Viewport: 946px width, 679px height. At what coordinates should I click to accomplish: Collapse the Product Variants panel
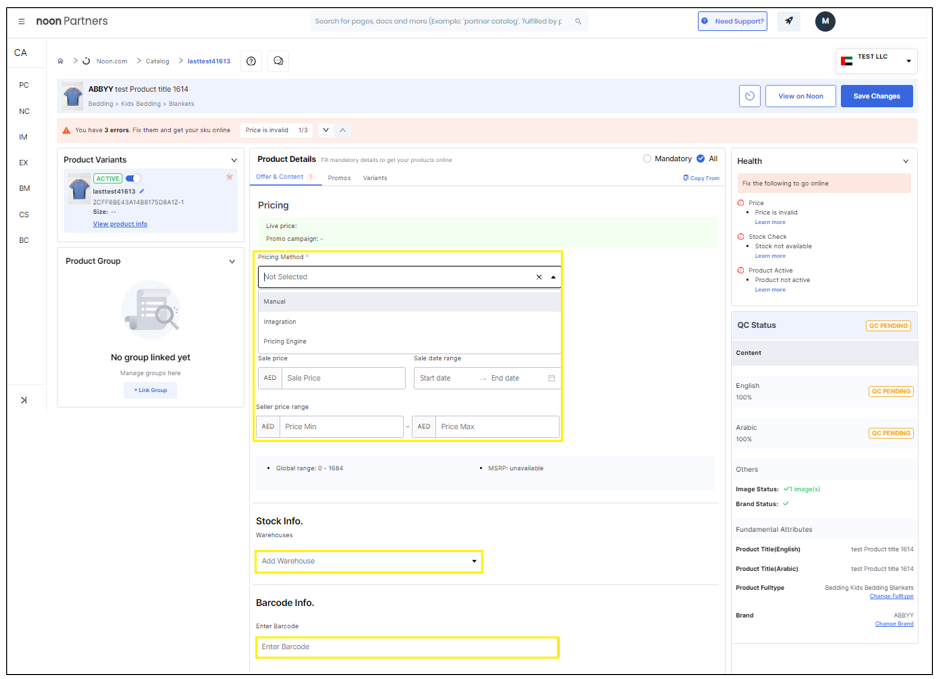click(234, 160)
